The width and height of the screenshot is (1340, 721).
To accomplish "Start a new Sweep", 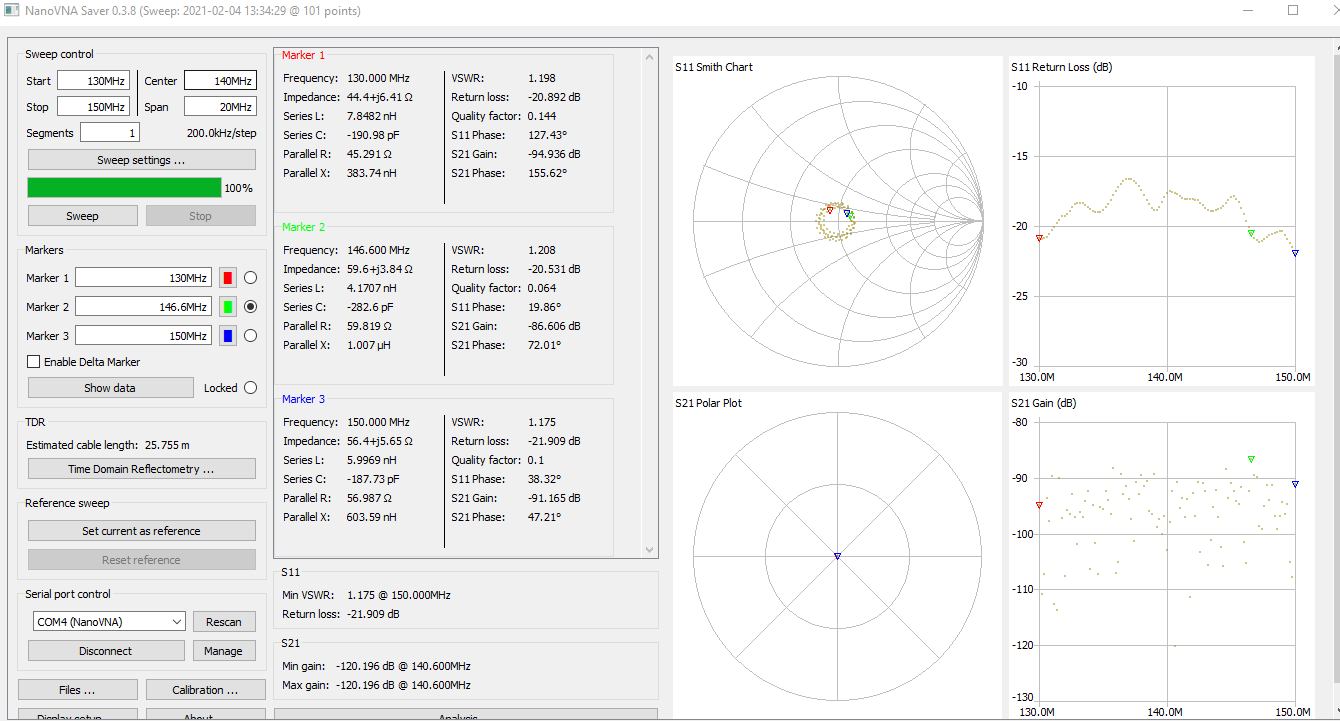I will [x=82, y=215].
